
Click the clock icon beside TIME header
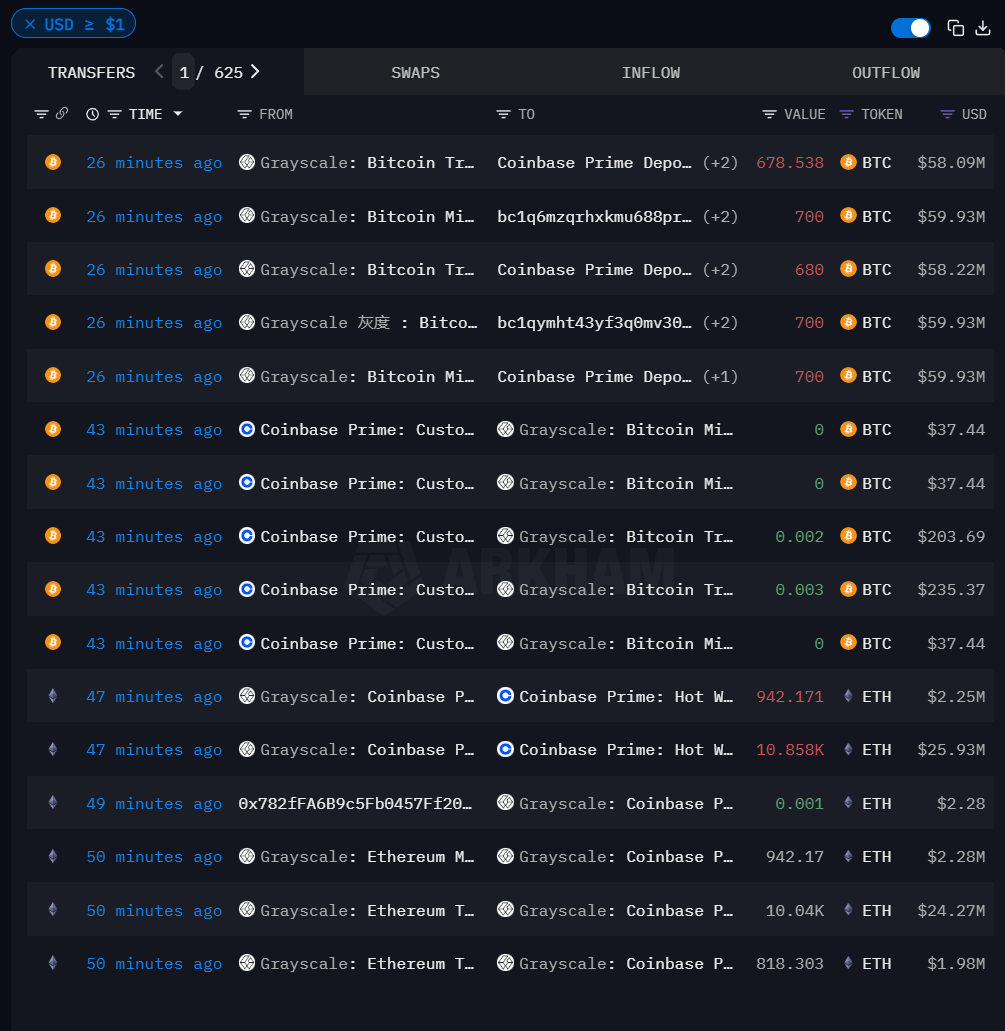pos(92,113)
